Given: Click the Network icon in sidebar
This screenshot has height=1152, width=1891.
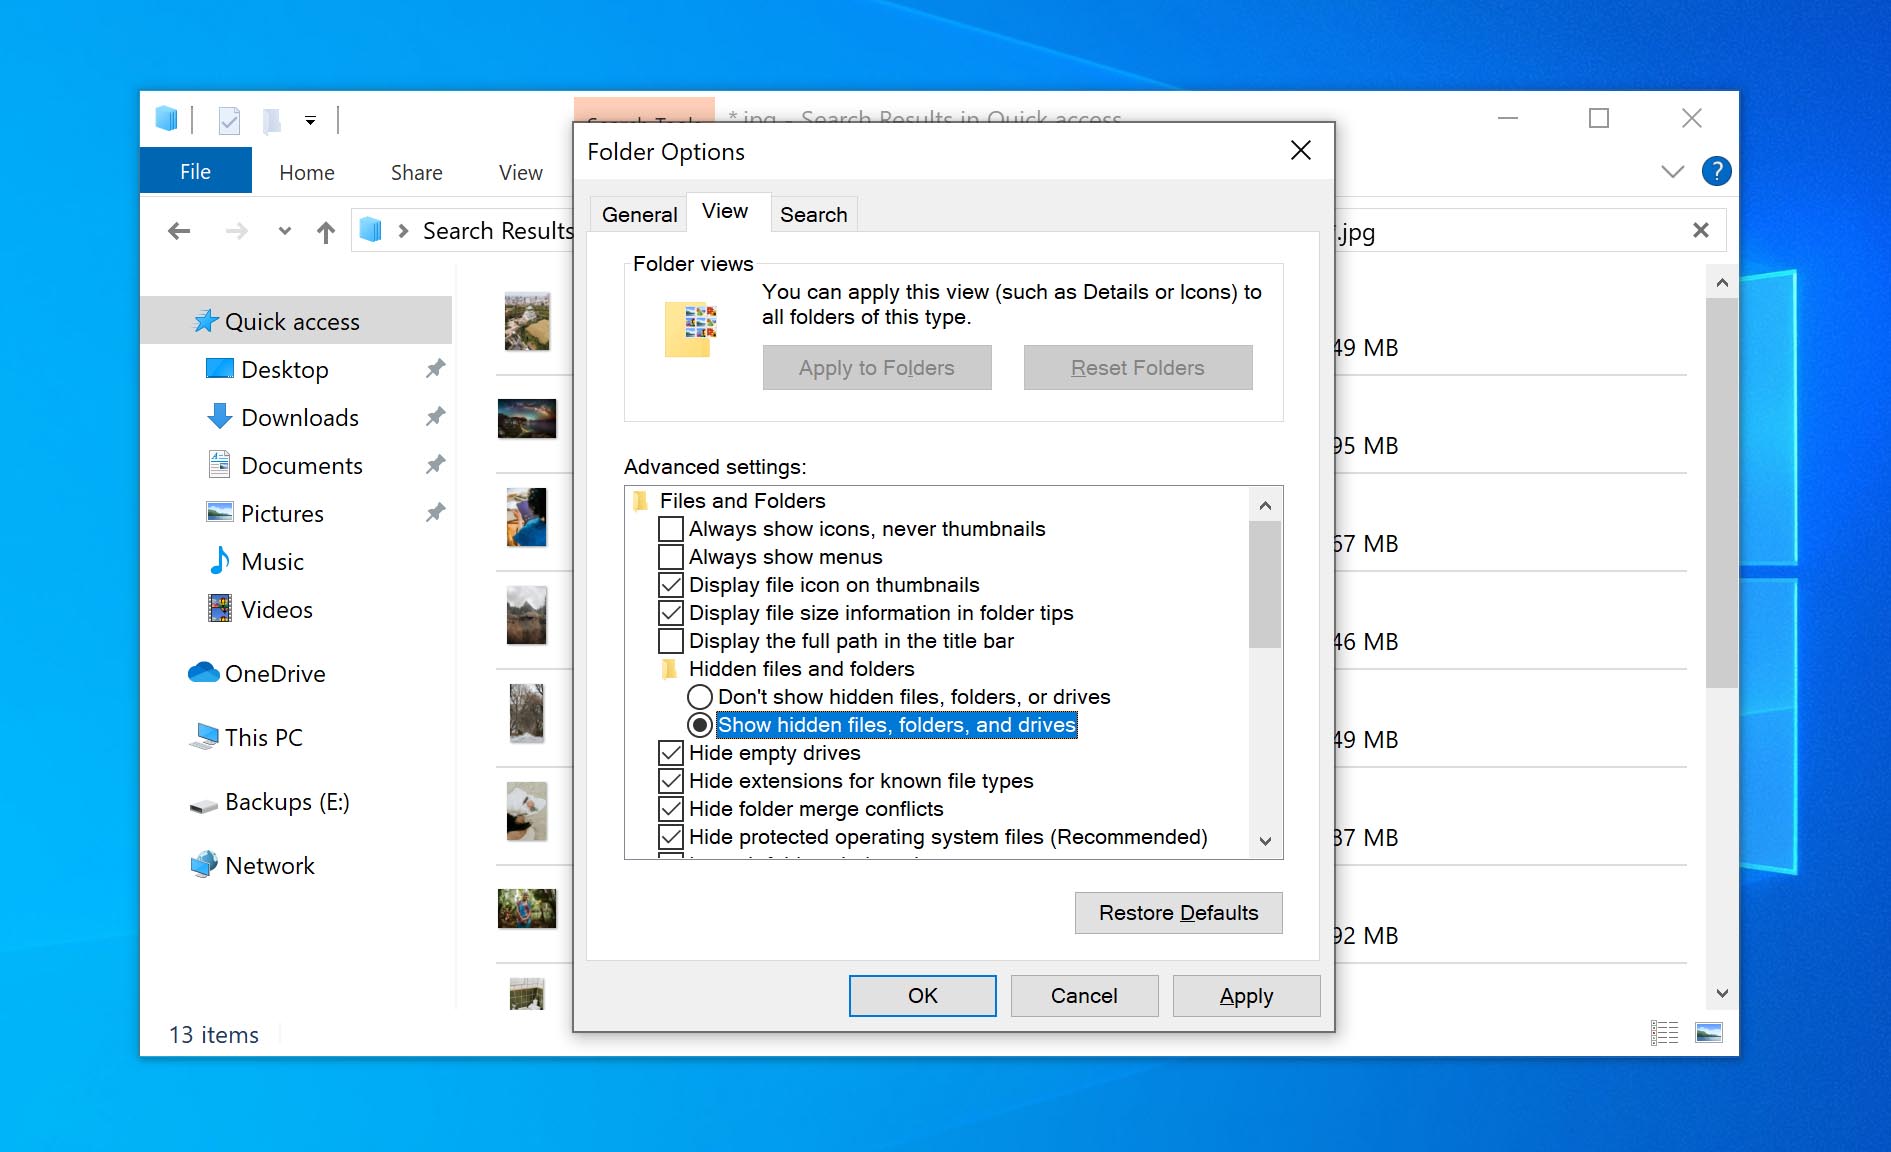Looking at the screenshot, I should click(203, 864).
